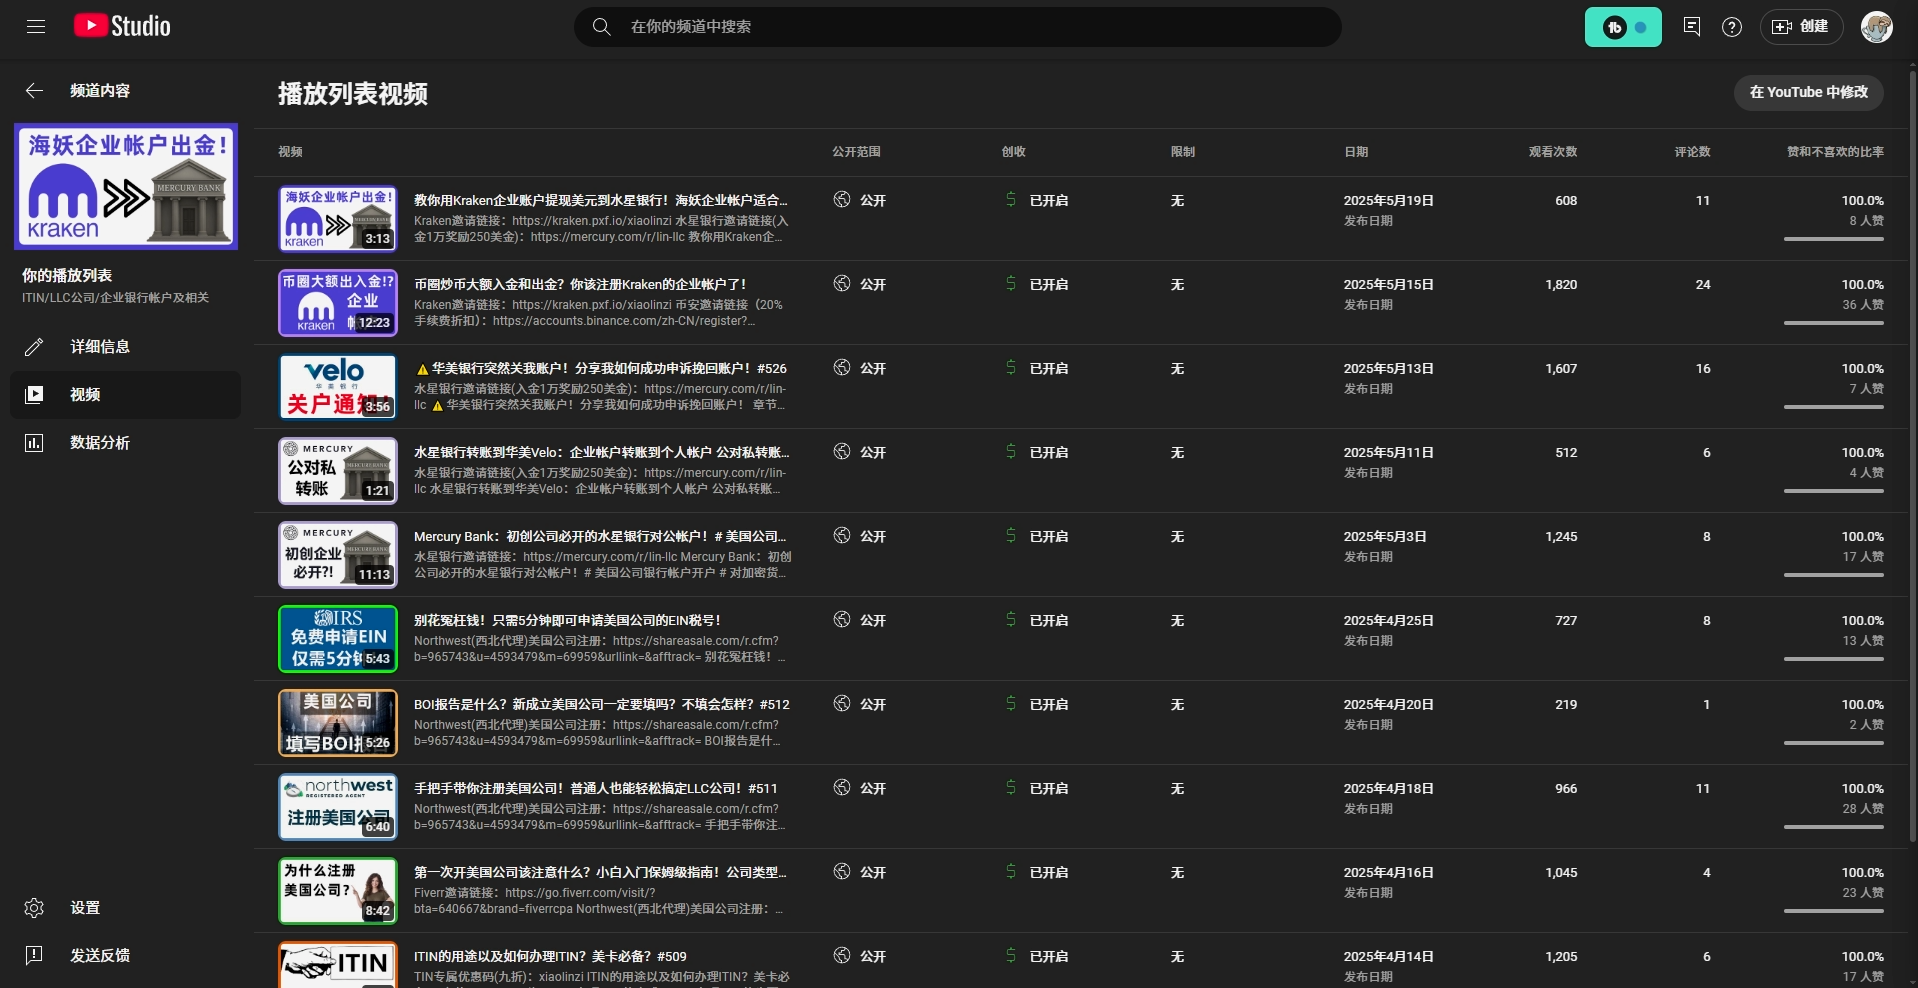Open the 12:23 Kraken 企业 video thumbnail

(x=338, y=303)
